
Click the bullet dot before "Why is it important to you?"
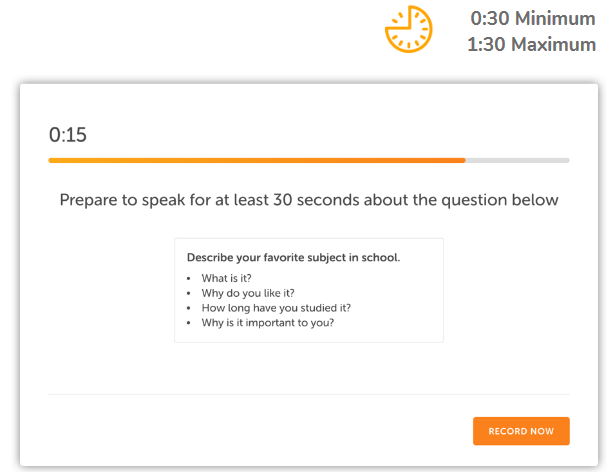pos(189,323)
